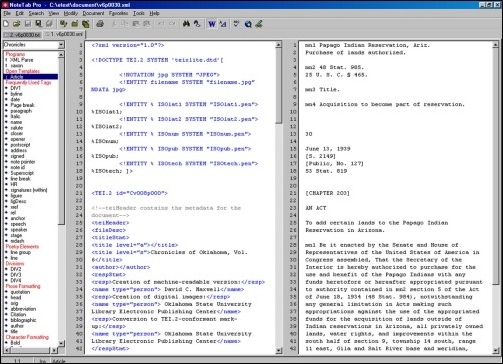The image size is (503, 364).
Task: Click the New Document toolbar icon
Action: [x=6, y=24]
